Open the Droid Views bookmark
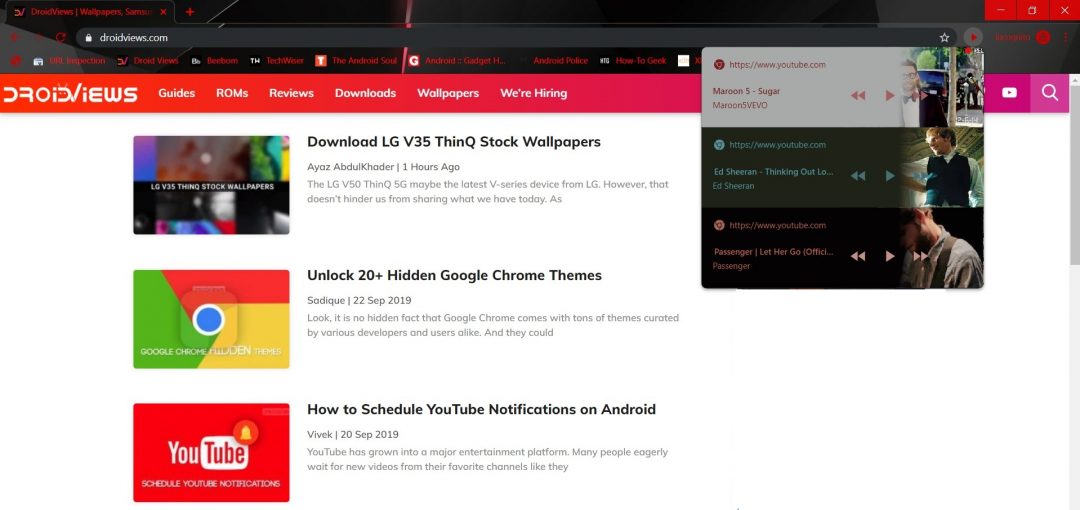The height and width of the screenshot is (510, 1080). [148, 61]
